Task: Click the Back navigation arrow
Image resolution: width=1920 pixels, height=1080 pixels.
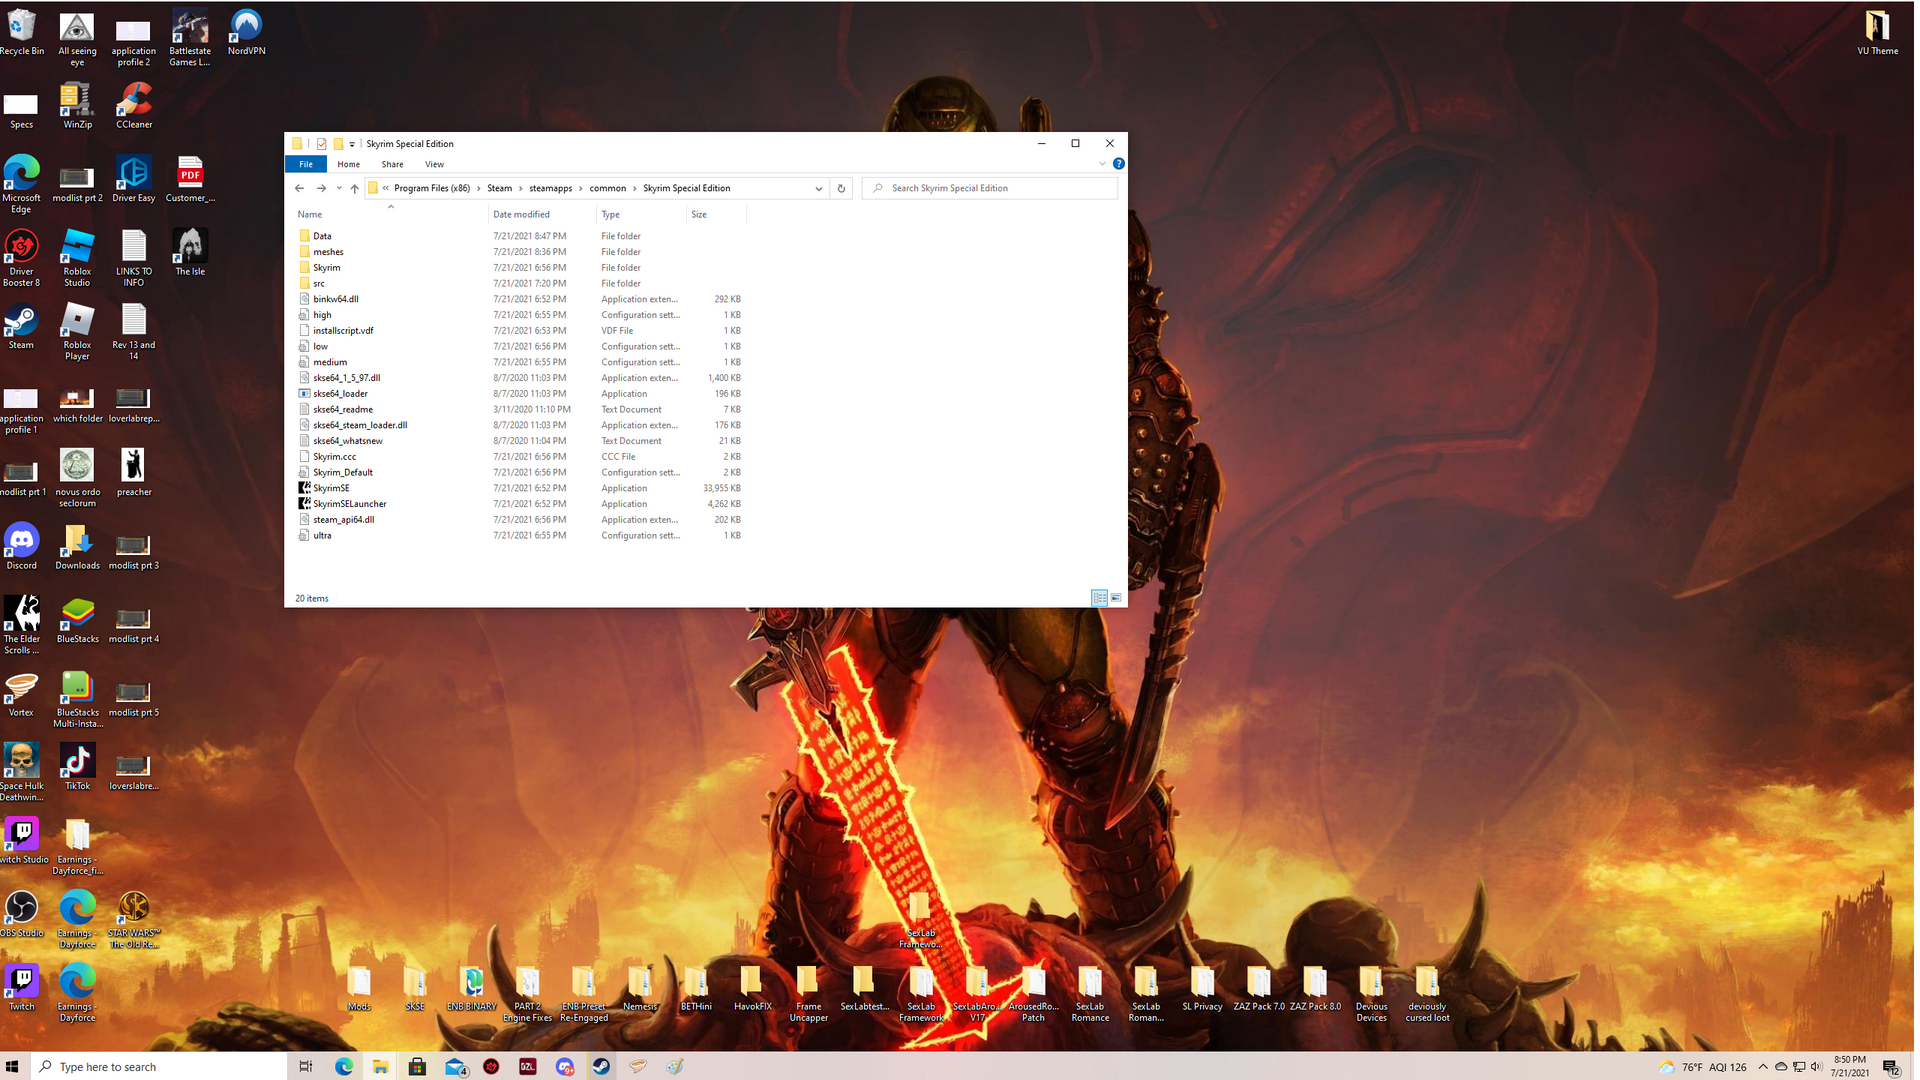Action: (x=299, y=188)
